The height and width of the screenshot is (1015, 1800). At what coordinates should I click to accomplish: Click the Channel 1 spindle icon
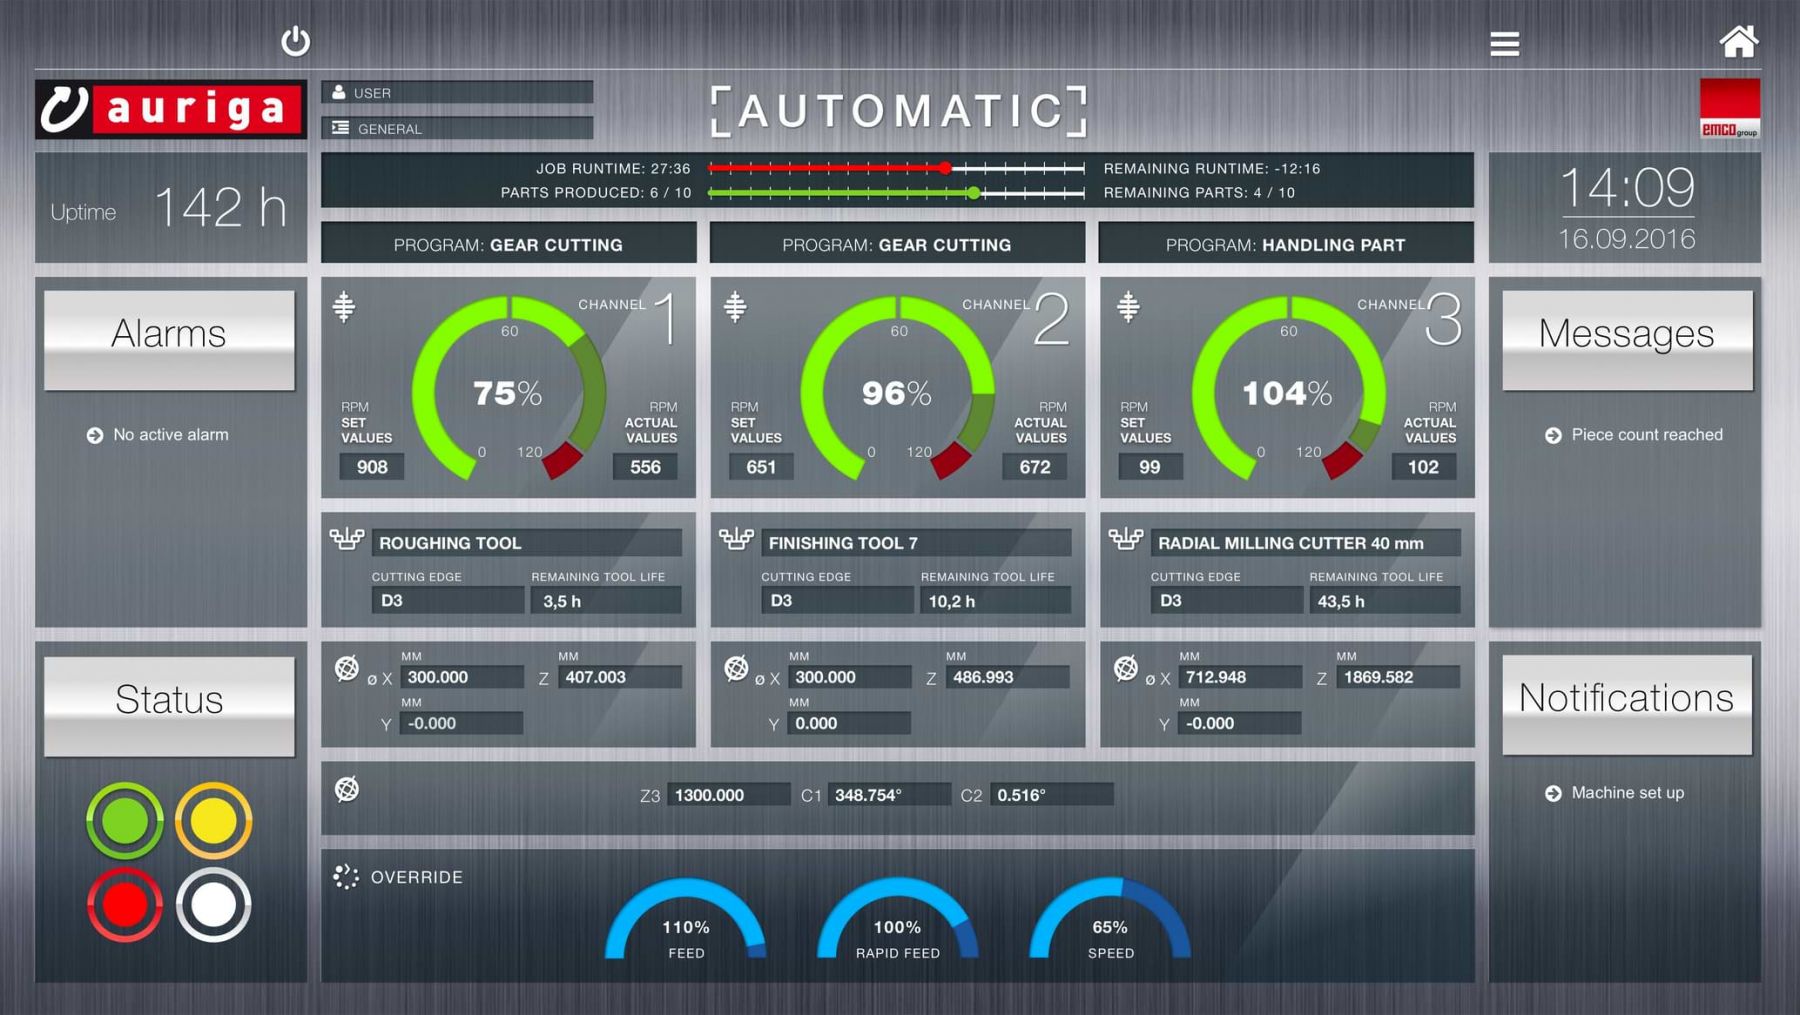344,306
